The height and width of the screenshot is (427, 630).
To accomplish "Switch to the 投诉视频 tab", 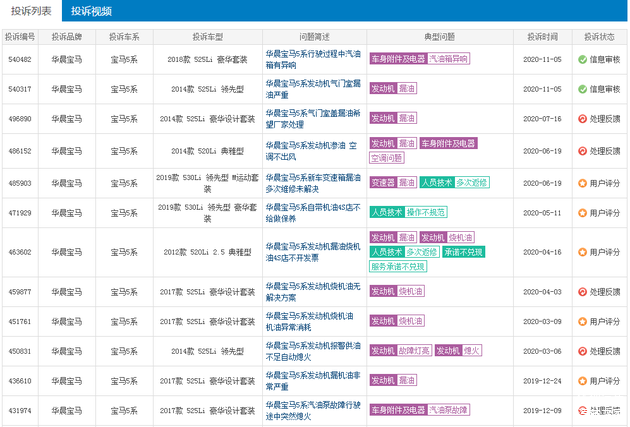I will click(91, 11).
